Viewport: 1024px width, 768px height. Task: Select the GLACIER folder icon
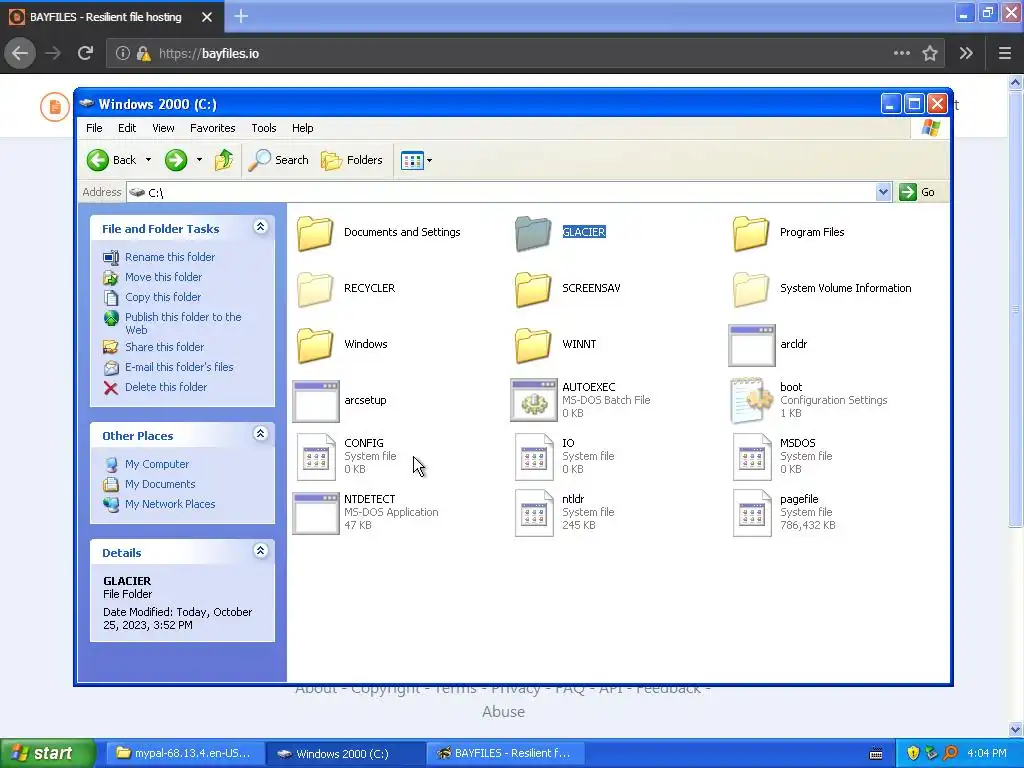coord(533,233)
